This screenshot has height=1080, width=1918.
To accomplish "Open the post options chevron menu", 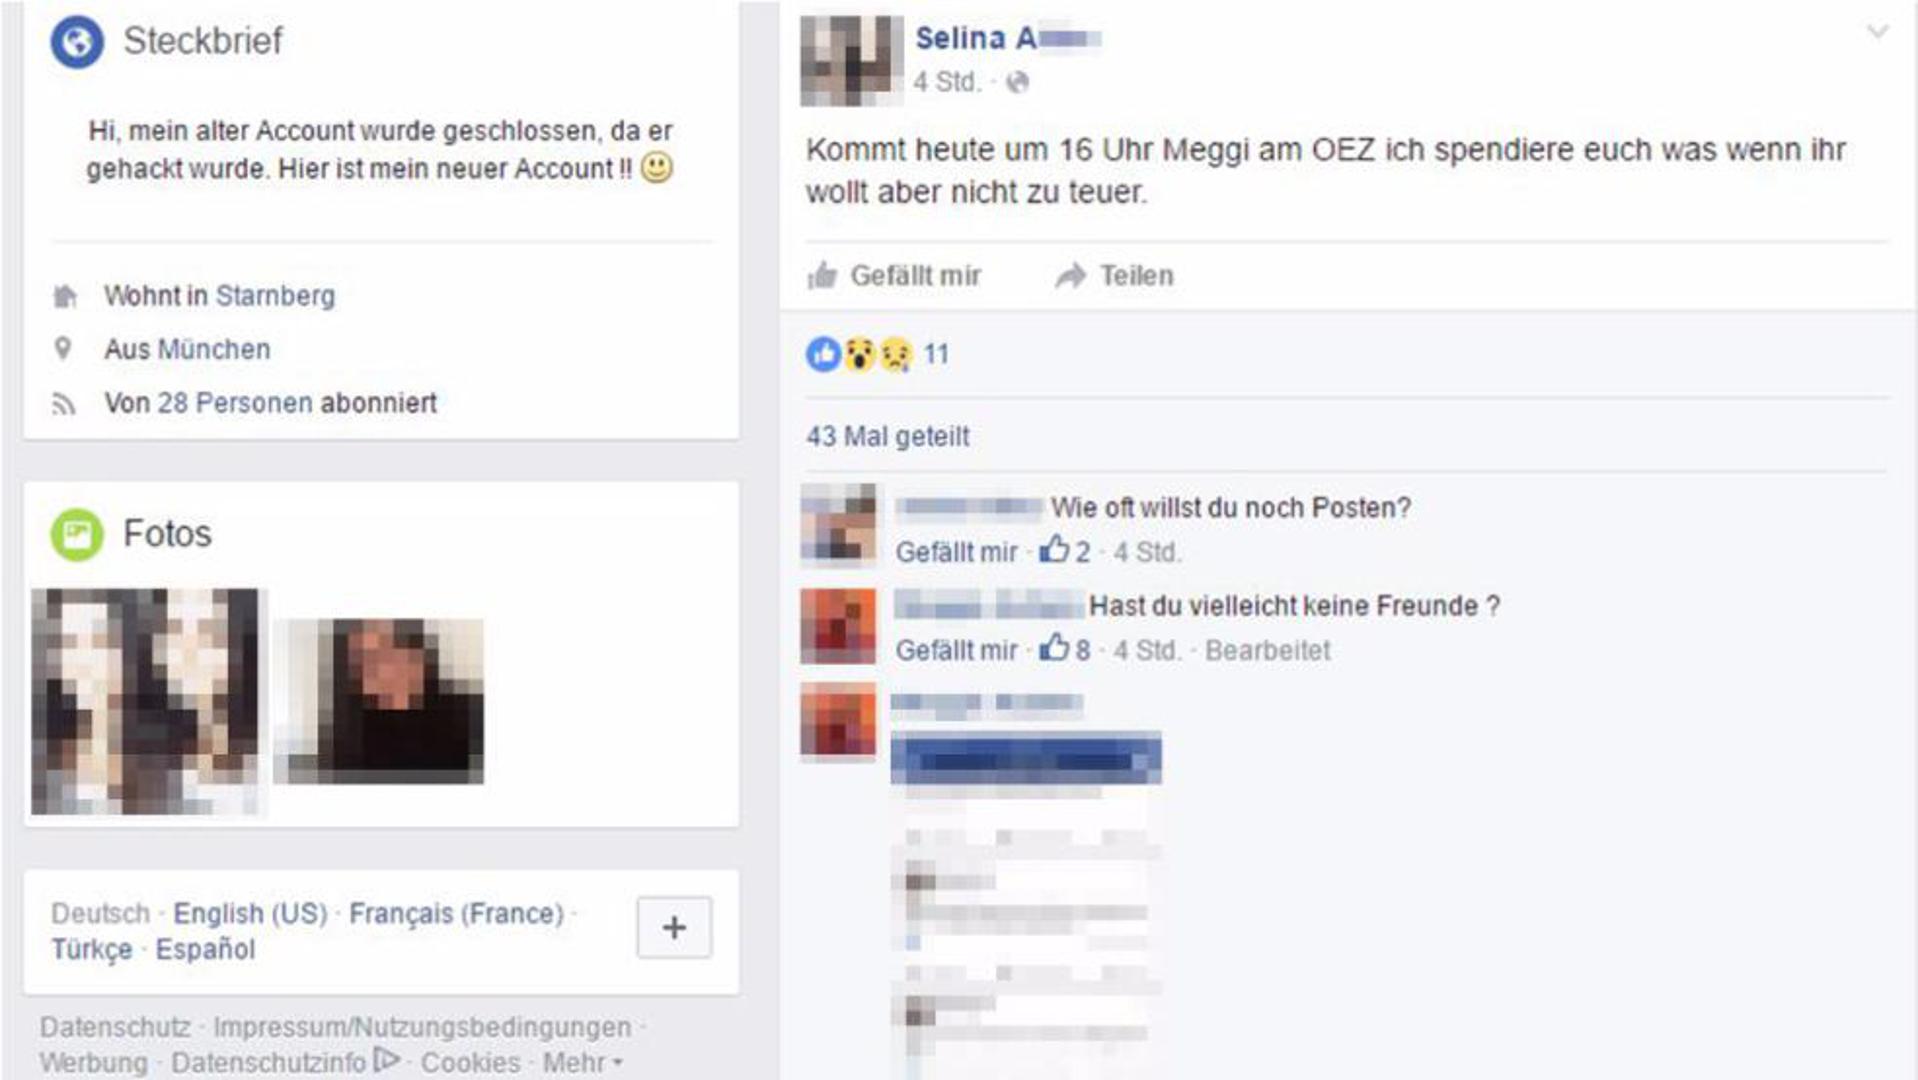I will click(x=1877, y=32).
